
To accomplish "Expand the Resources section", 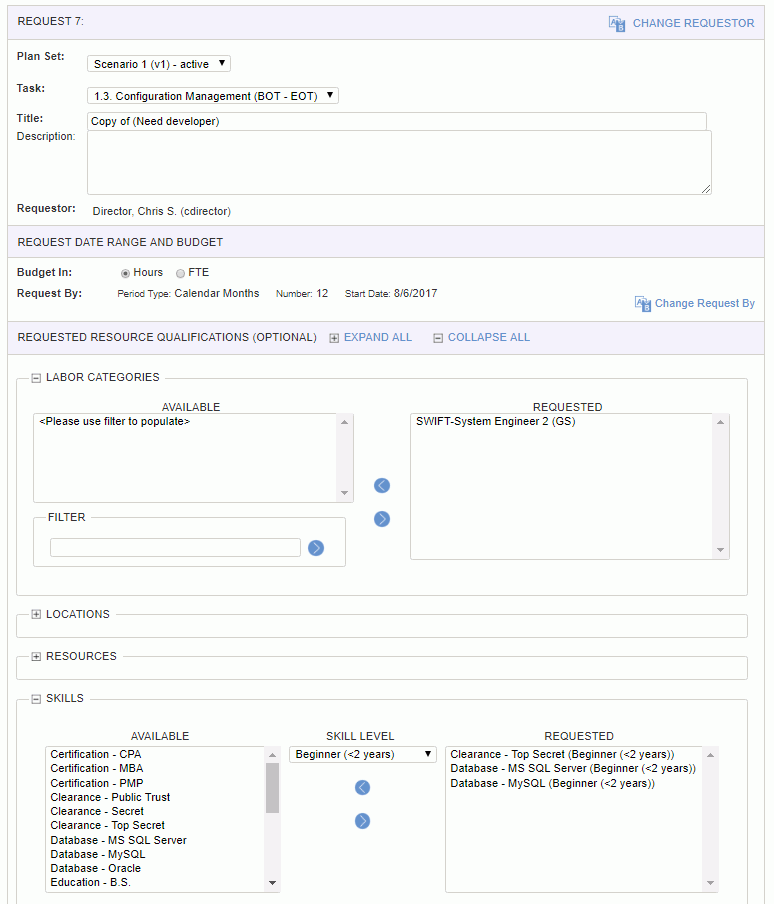I will point(36,657).
